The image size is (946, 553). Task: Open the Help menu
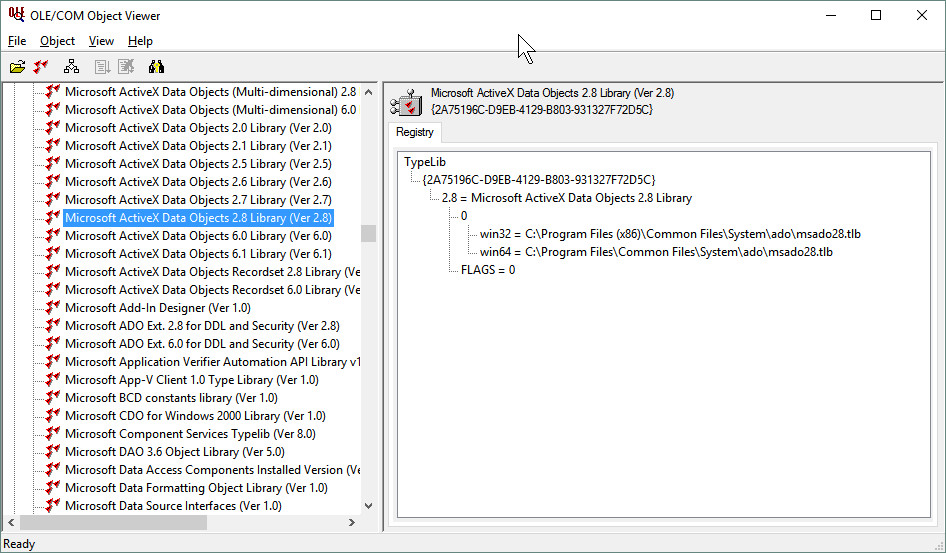tap(140, 41)
